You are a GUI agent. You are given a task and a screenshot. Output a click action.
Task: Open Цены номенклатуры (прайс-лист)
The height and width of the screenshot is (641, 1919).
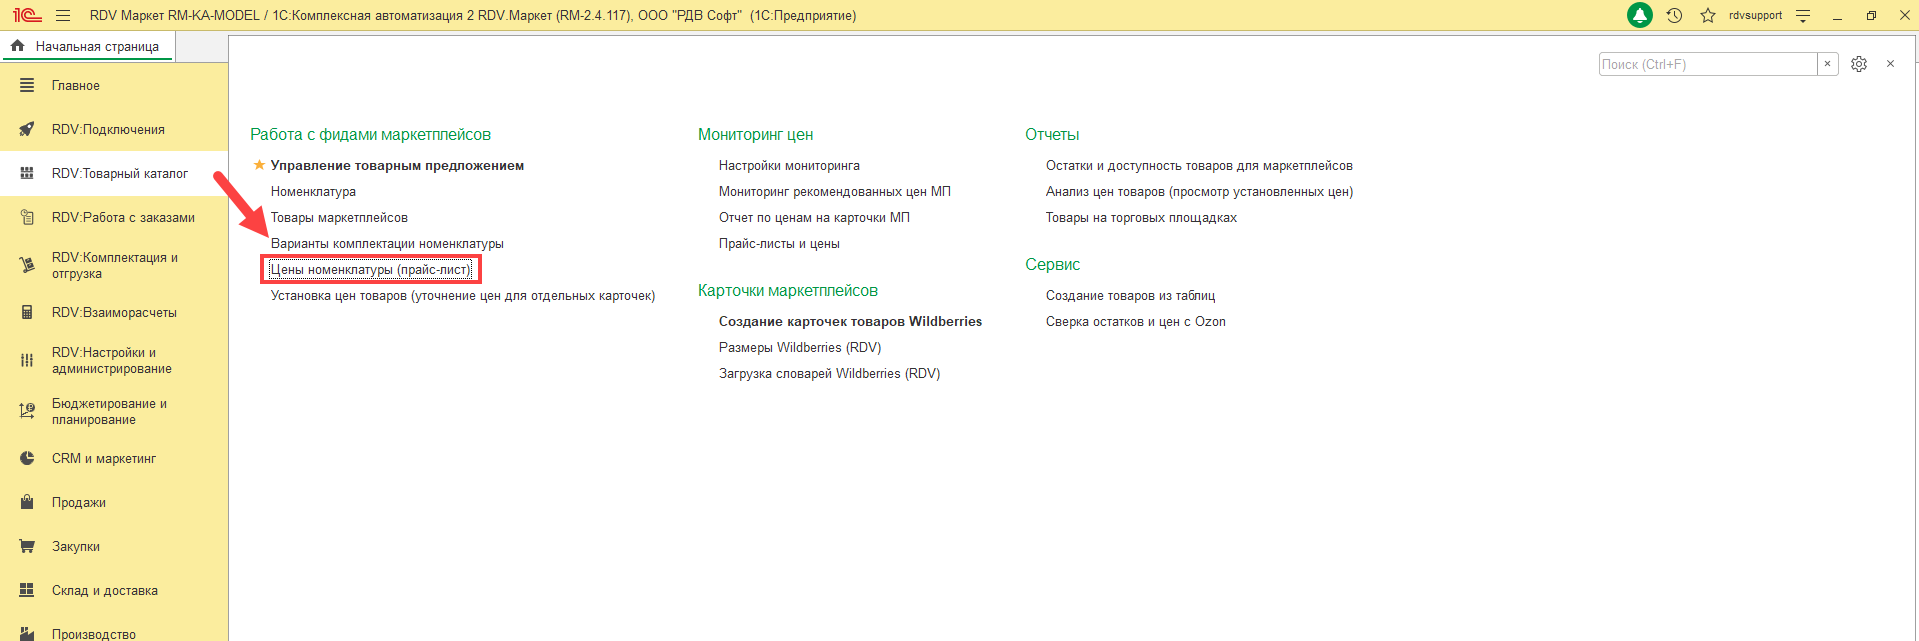tap(370, 270)
